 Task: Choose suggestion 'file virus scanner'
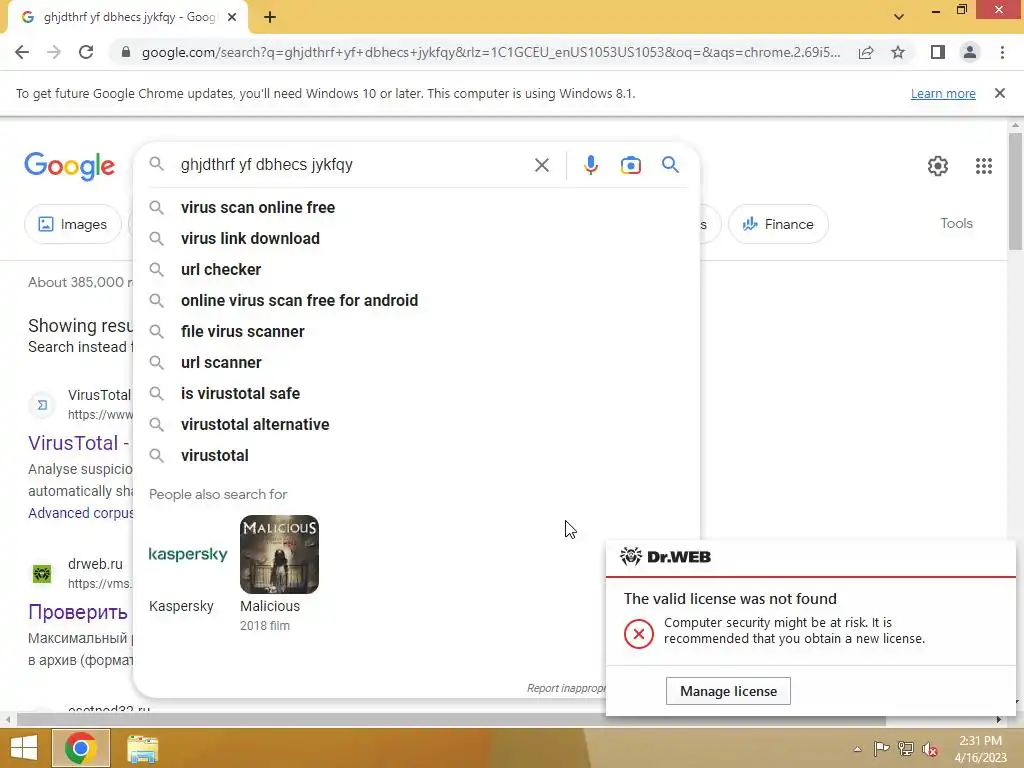point(416,332)
